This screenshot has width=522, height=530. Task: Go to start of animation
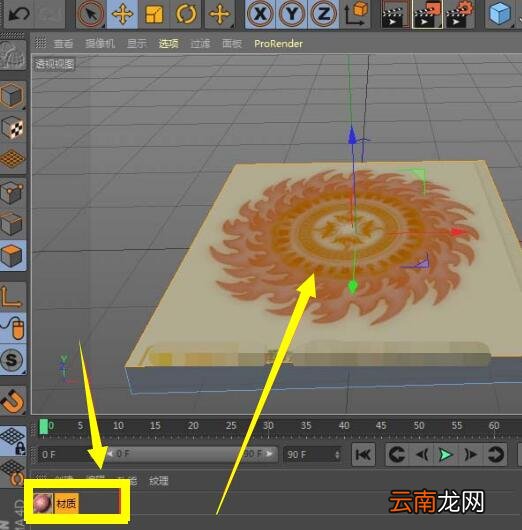(363, 455)
